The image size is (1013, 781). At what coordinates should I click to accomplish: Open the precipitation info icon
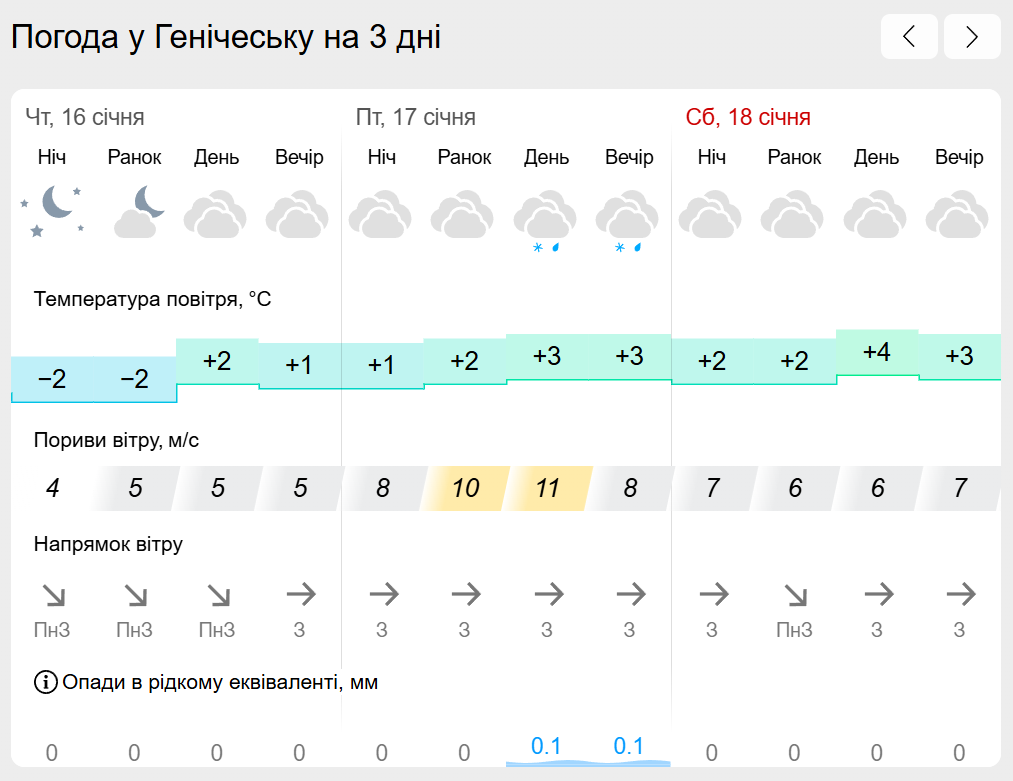45,682
